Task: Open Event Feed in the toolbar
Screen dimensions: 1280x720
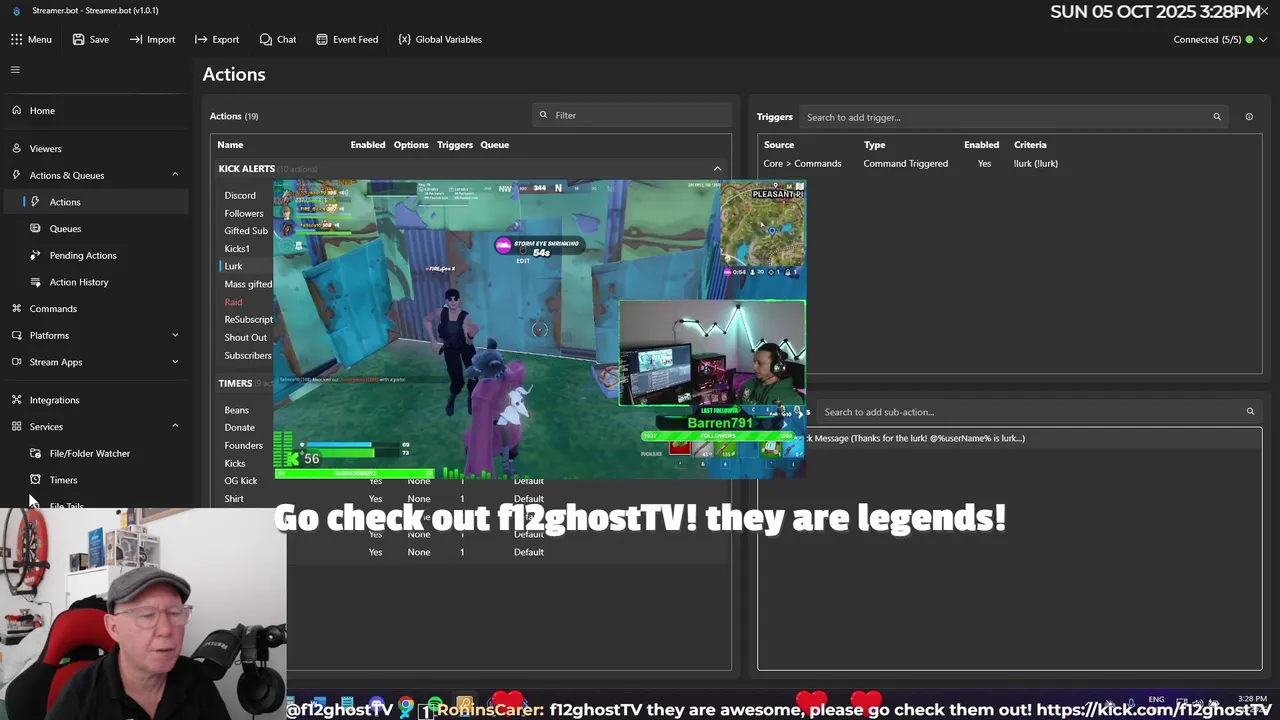Action: (x=347, y=39)
